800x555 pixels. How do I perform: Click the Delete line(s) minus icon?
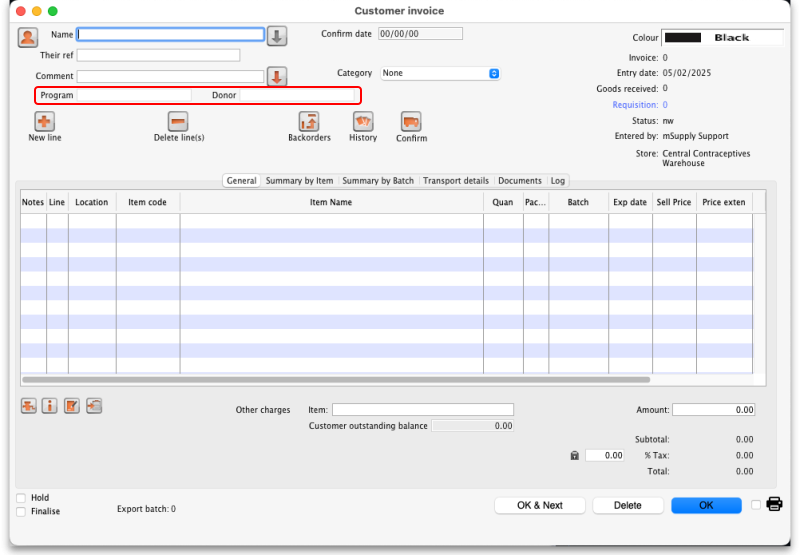tap(178, 121)
